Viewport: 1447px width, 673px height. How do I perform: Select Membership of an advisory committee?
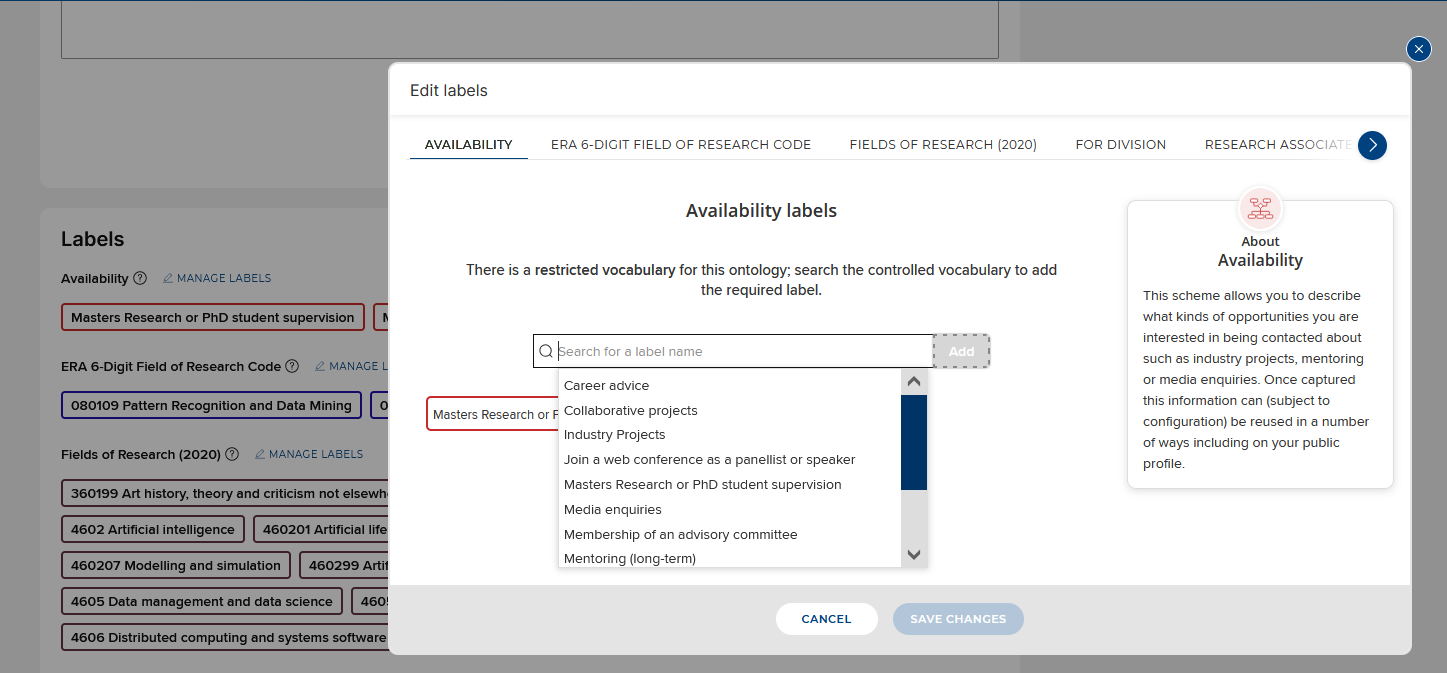tap(680, 535)
